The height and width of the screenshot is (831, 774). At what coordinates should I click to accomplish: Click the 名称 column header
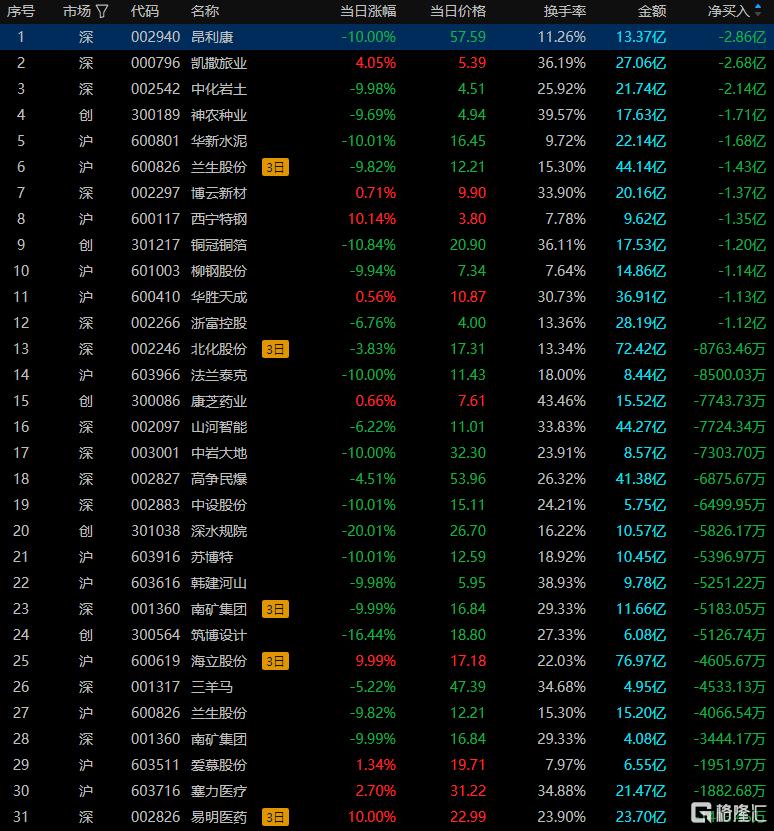[x=205, y=11]
